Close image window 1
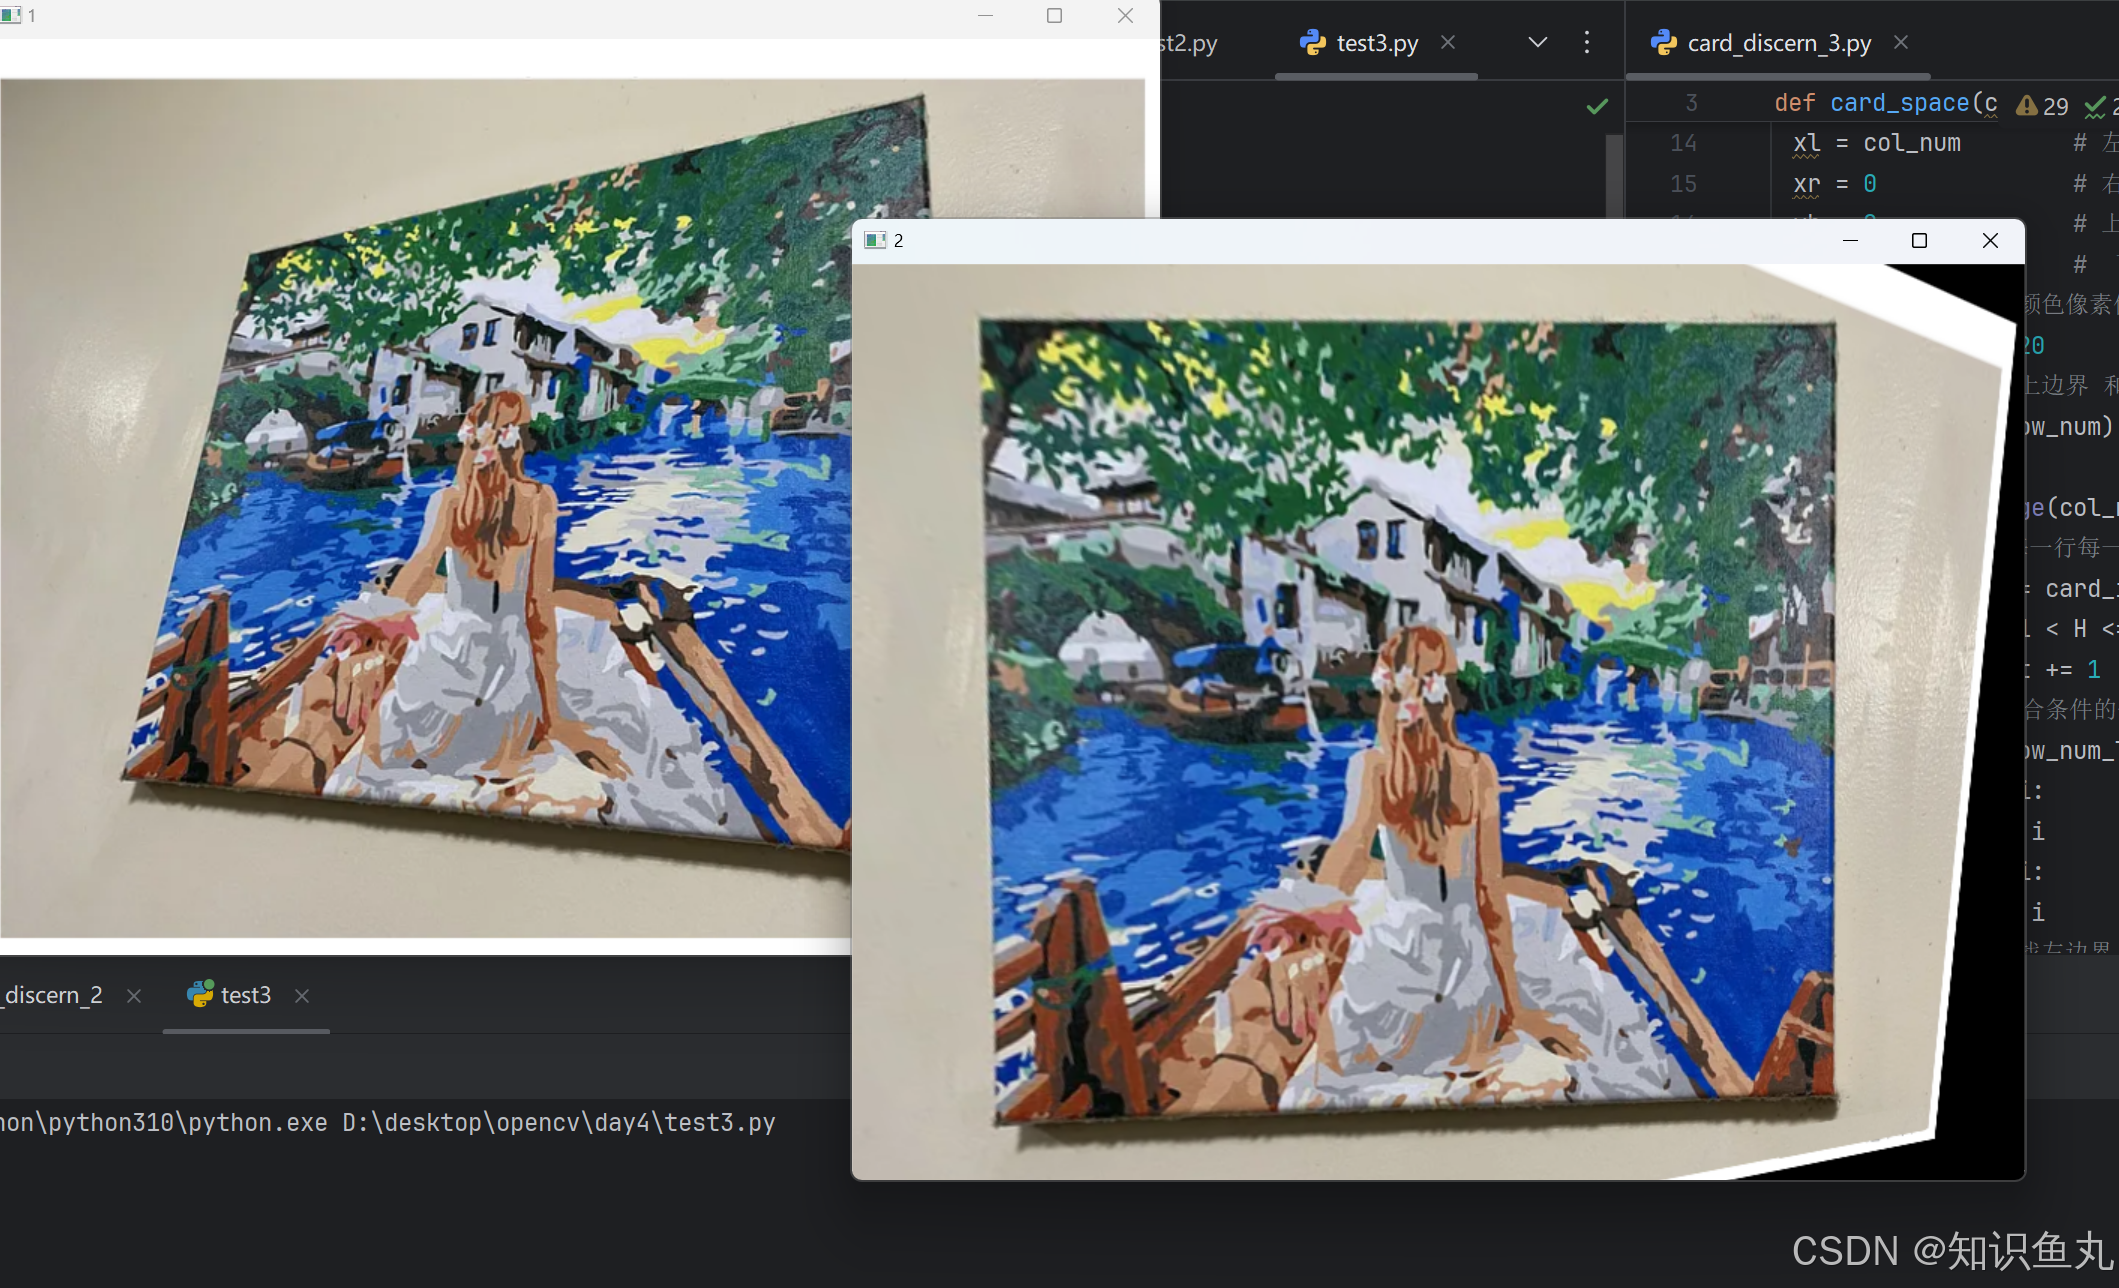 [1125, 16]
